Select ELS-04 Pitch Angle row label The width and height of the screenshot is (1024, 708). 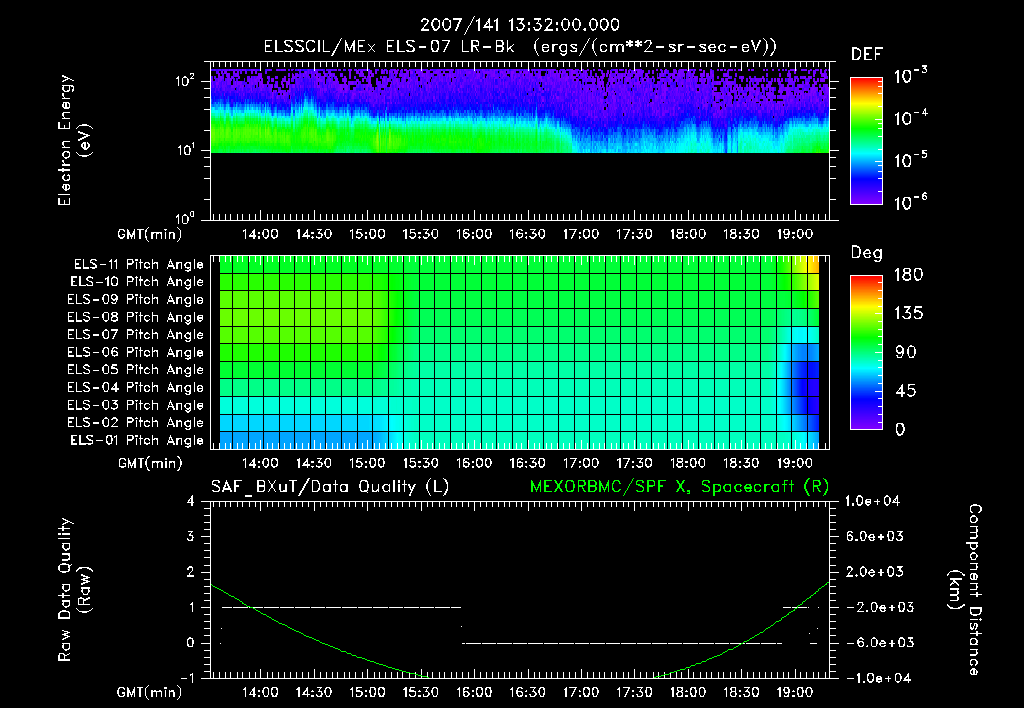coord(136,387)
